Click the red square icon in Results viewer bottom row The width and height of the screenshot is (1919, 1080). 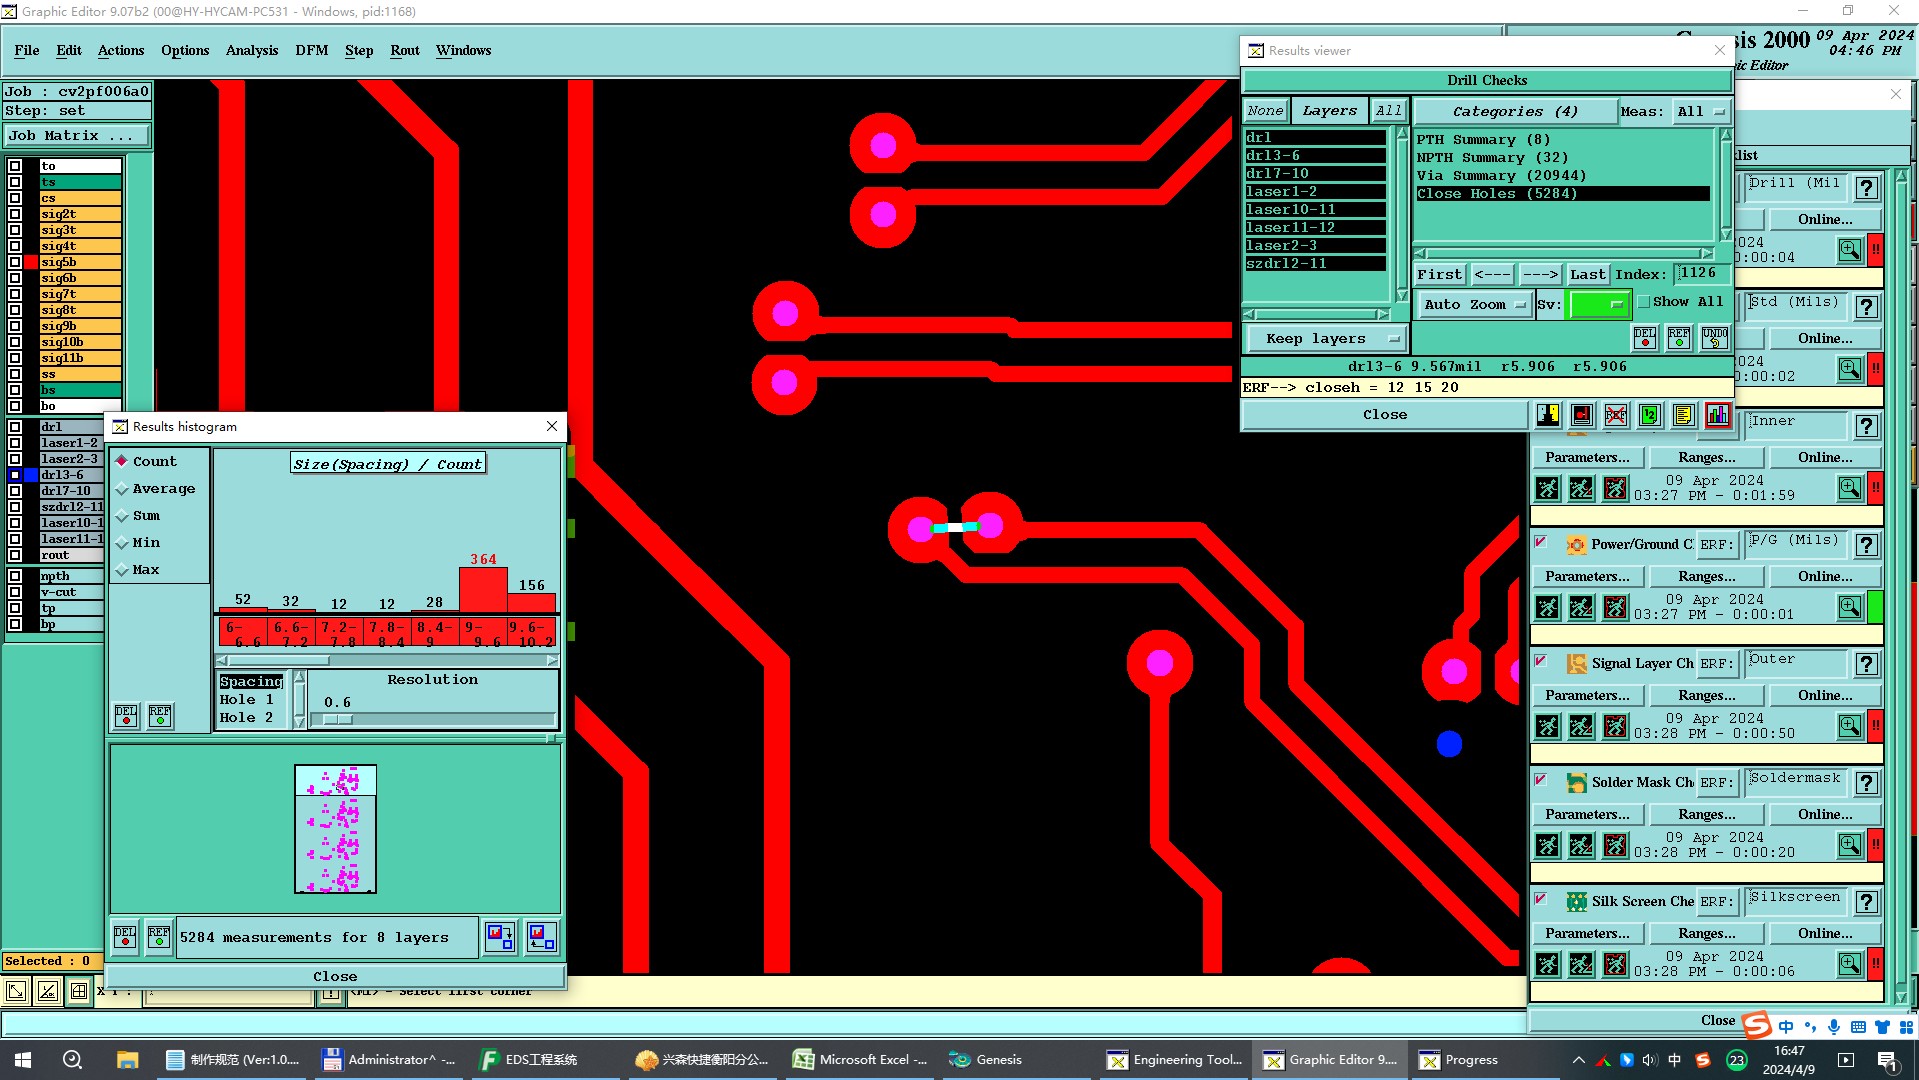pos(1582,415)
